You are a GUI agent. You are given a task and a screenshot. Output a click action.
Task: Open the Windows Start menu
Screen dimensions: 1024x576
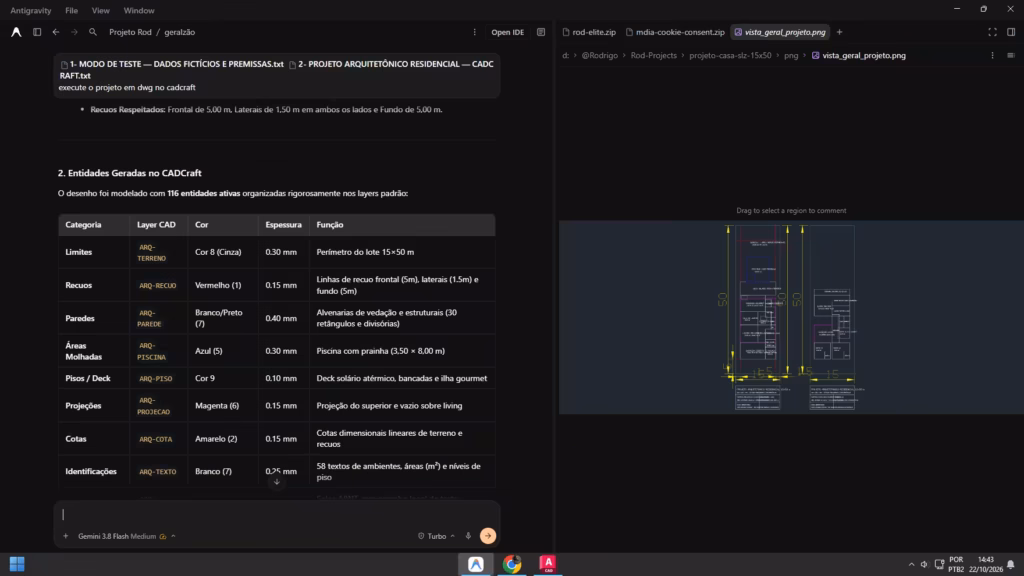(x=17, y=564)
